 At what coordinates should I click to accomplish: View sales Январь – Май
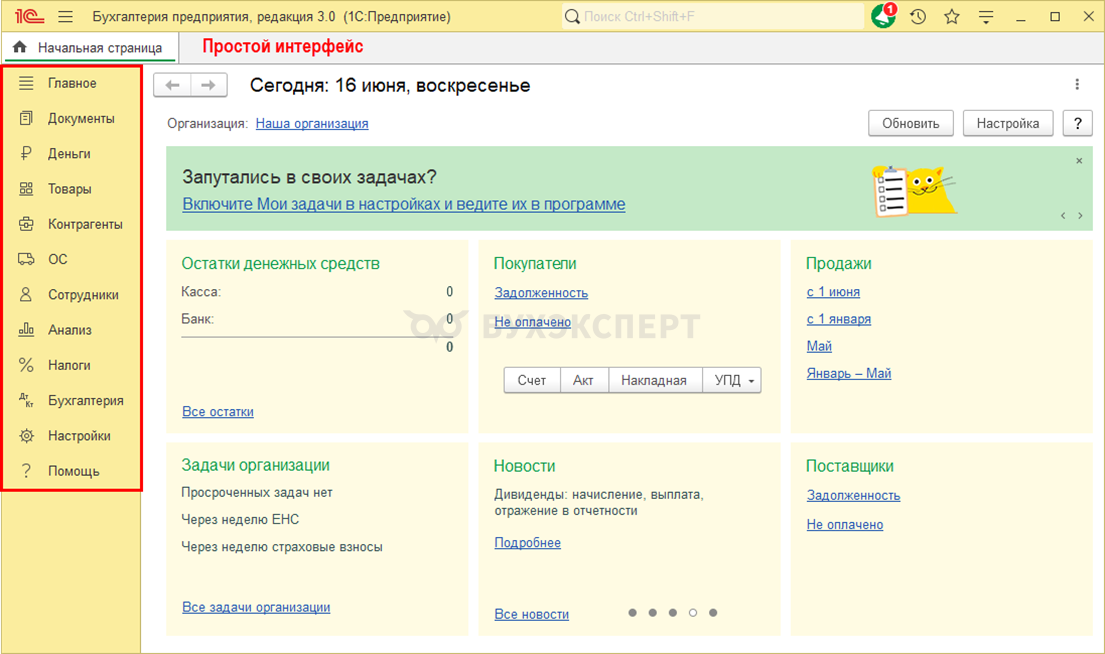(x=848, y=374)
